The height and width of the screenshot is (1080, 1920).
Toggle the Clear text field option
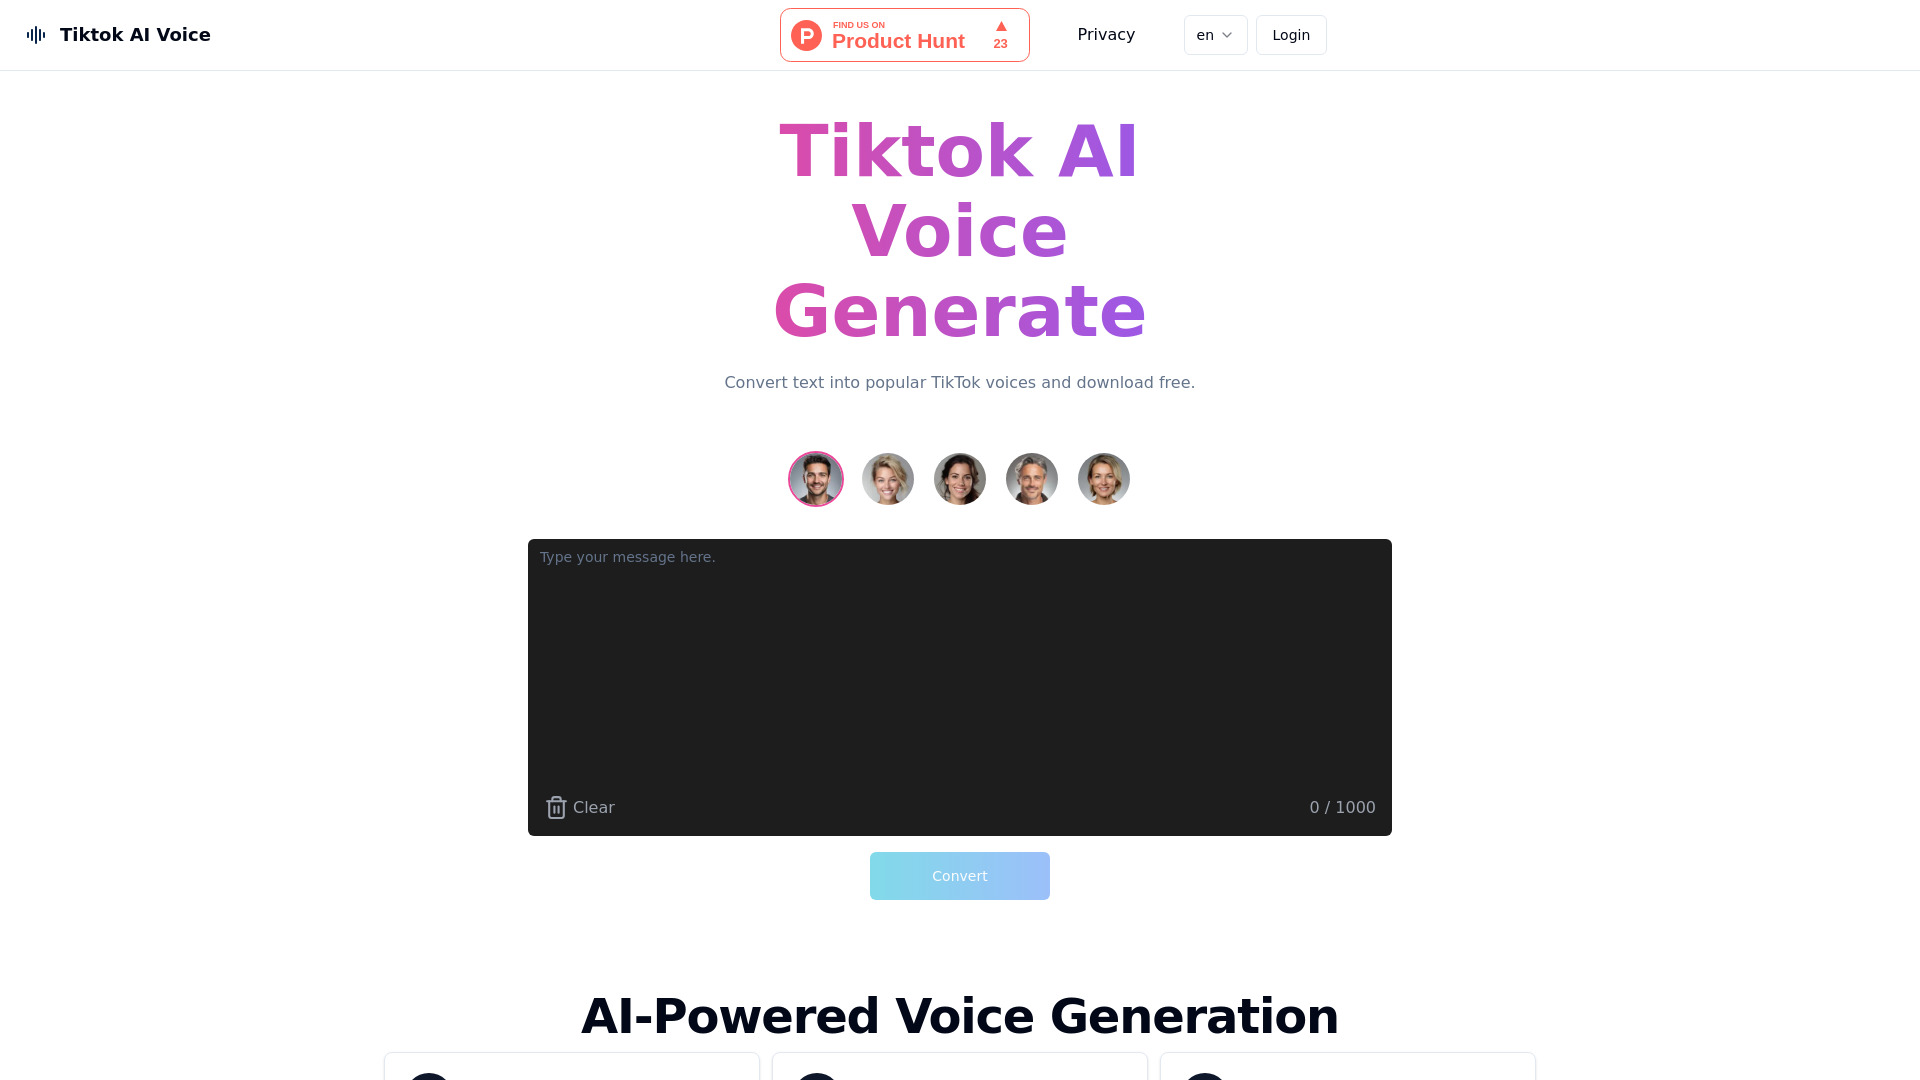point(580,807)
